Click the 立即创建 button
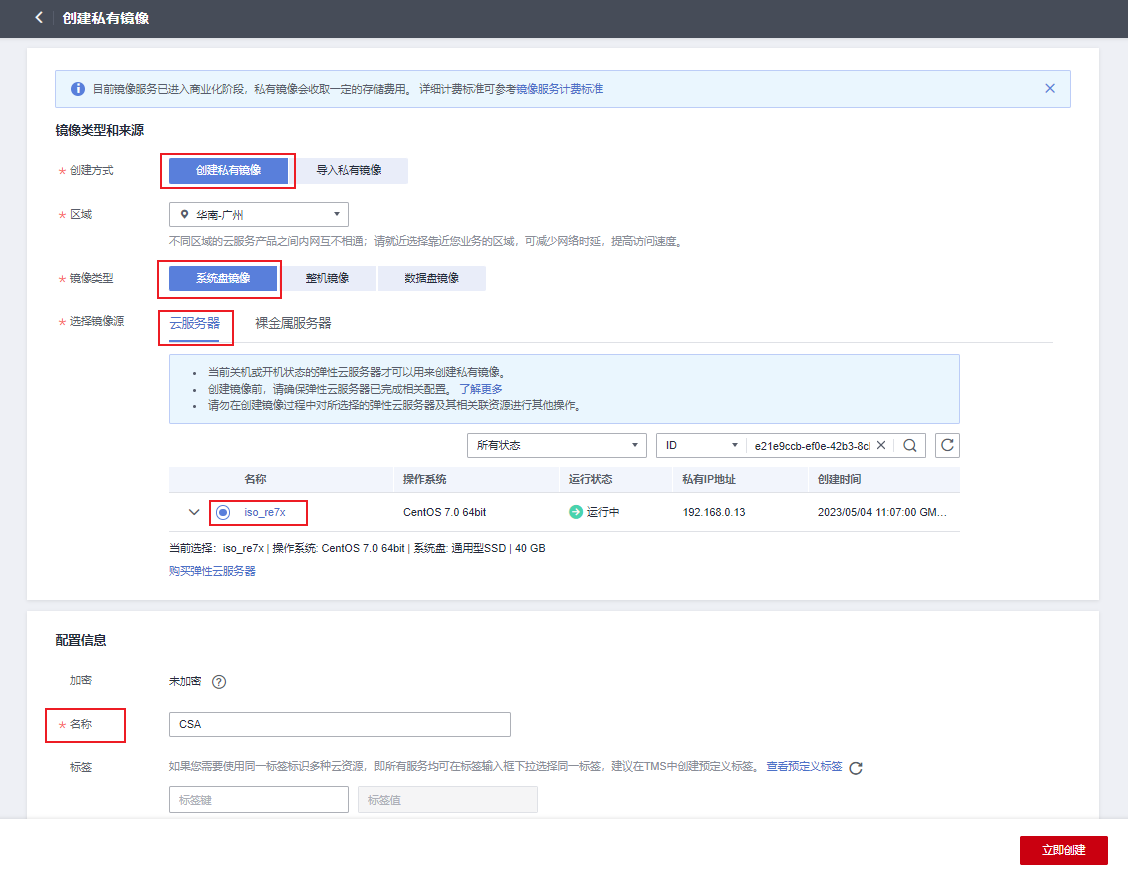 (x=1063, y=850)
